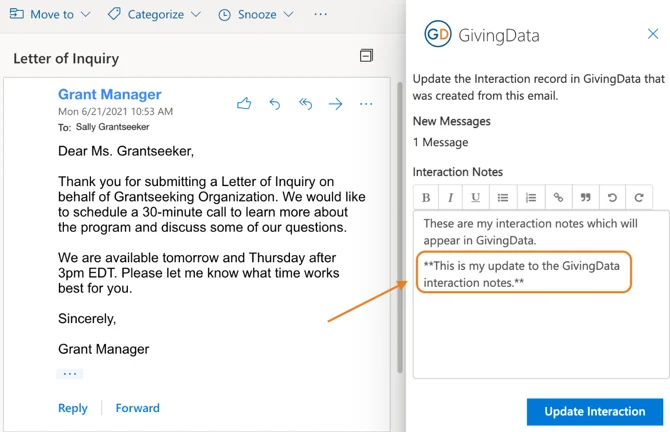Click the Snooze label
This screenshot has height=432, width=670.
click(257, 15)
